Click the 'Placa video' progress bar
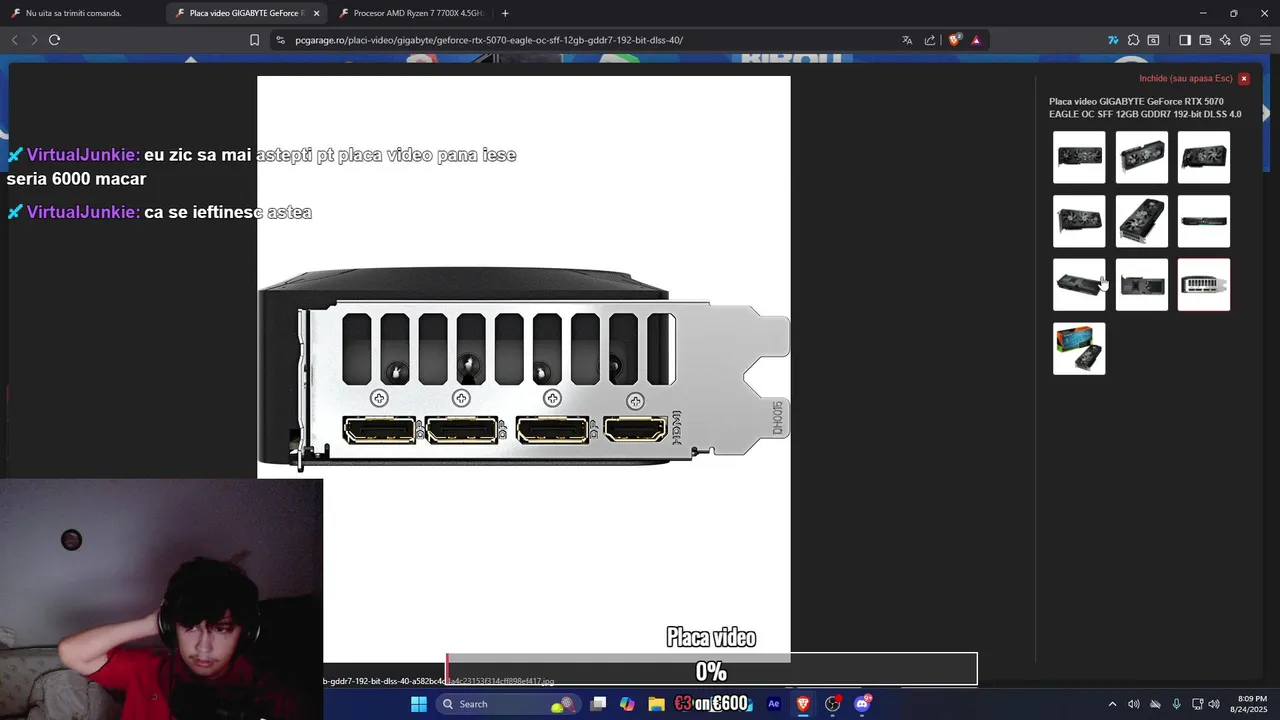The width and height of the screenshot is (1280, 720). tap(711, 668)
